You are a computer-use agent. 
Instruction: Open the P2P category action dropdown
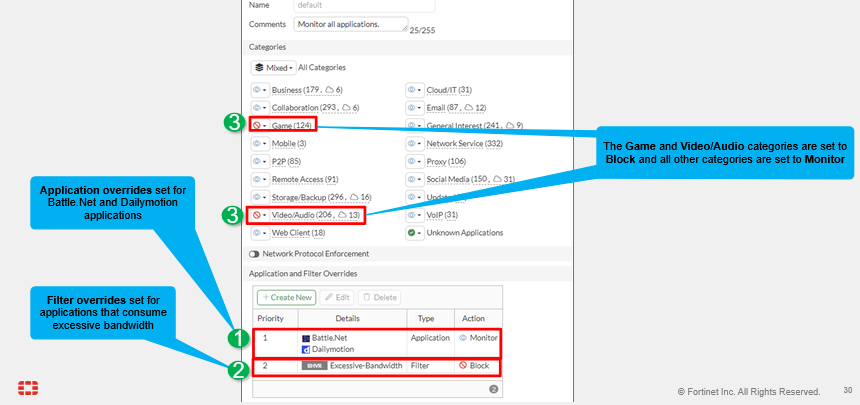(x=260, y=161)
